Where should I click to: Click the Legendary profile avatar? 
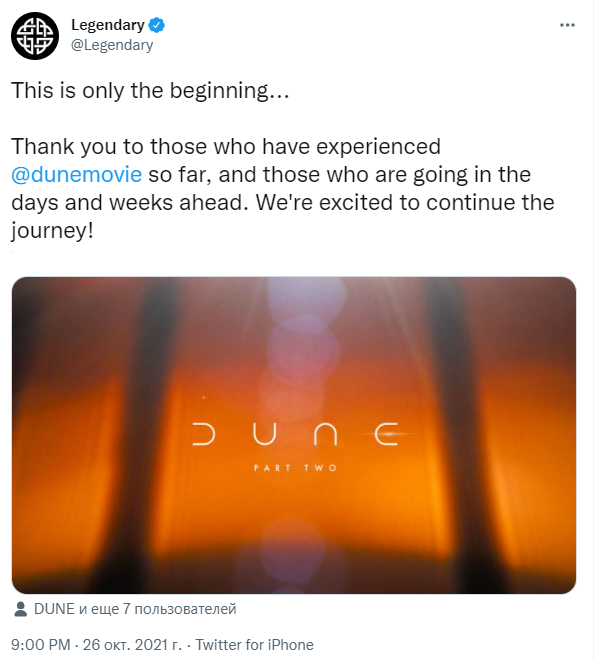(35, 36)
